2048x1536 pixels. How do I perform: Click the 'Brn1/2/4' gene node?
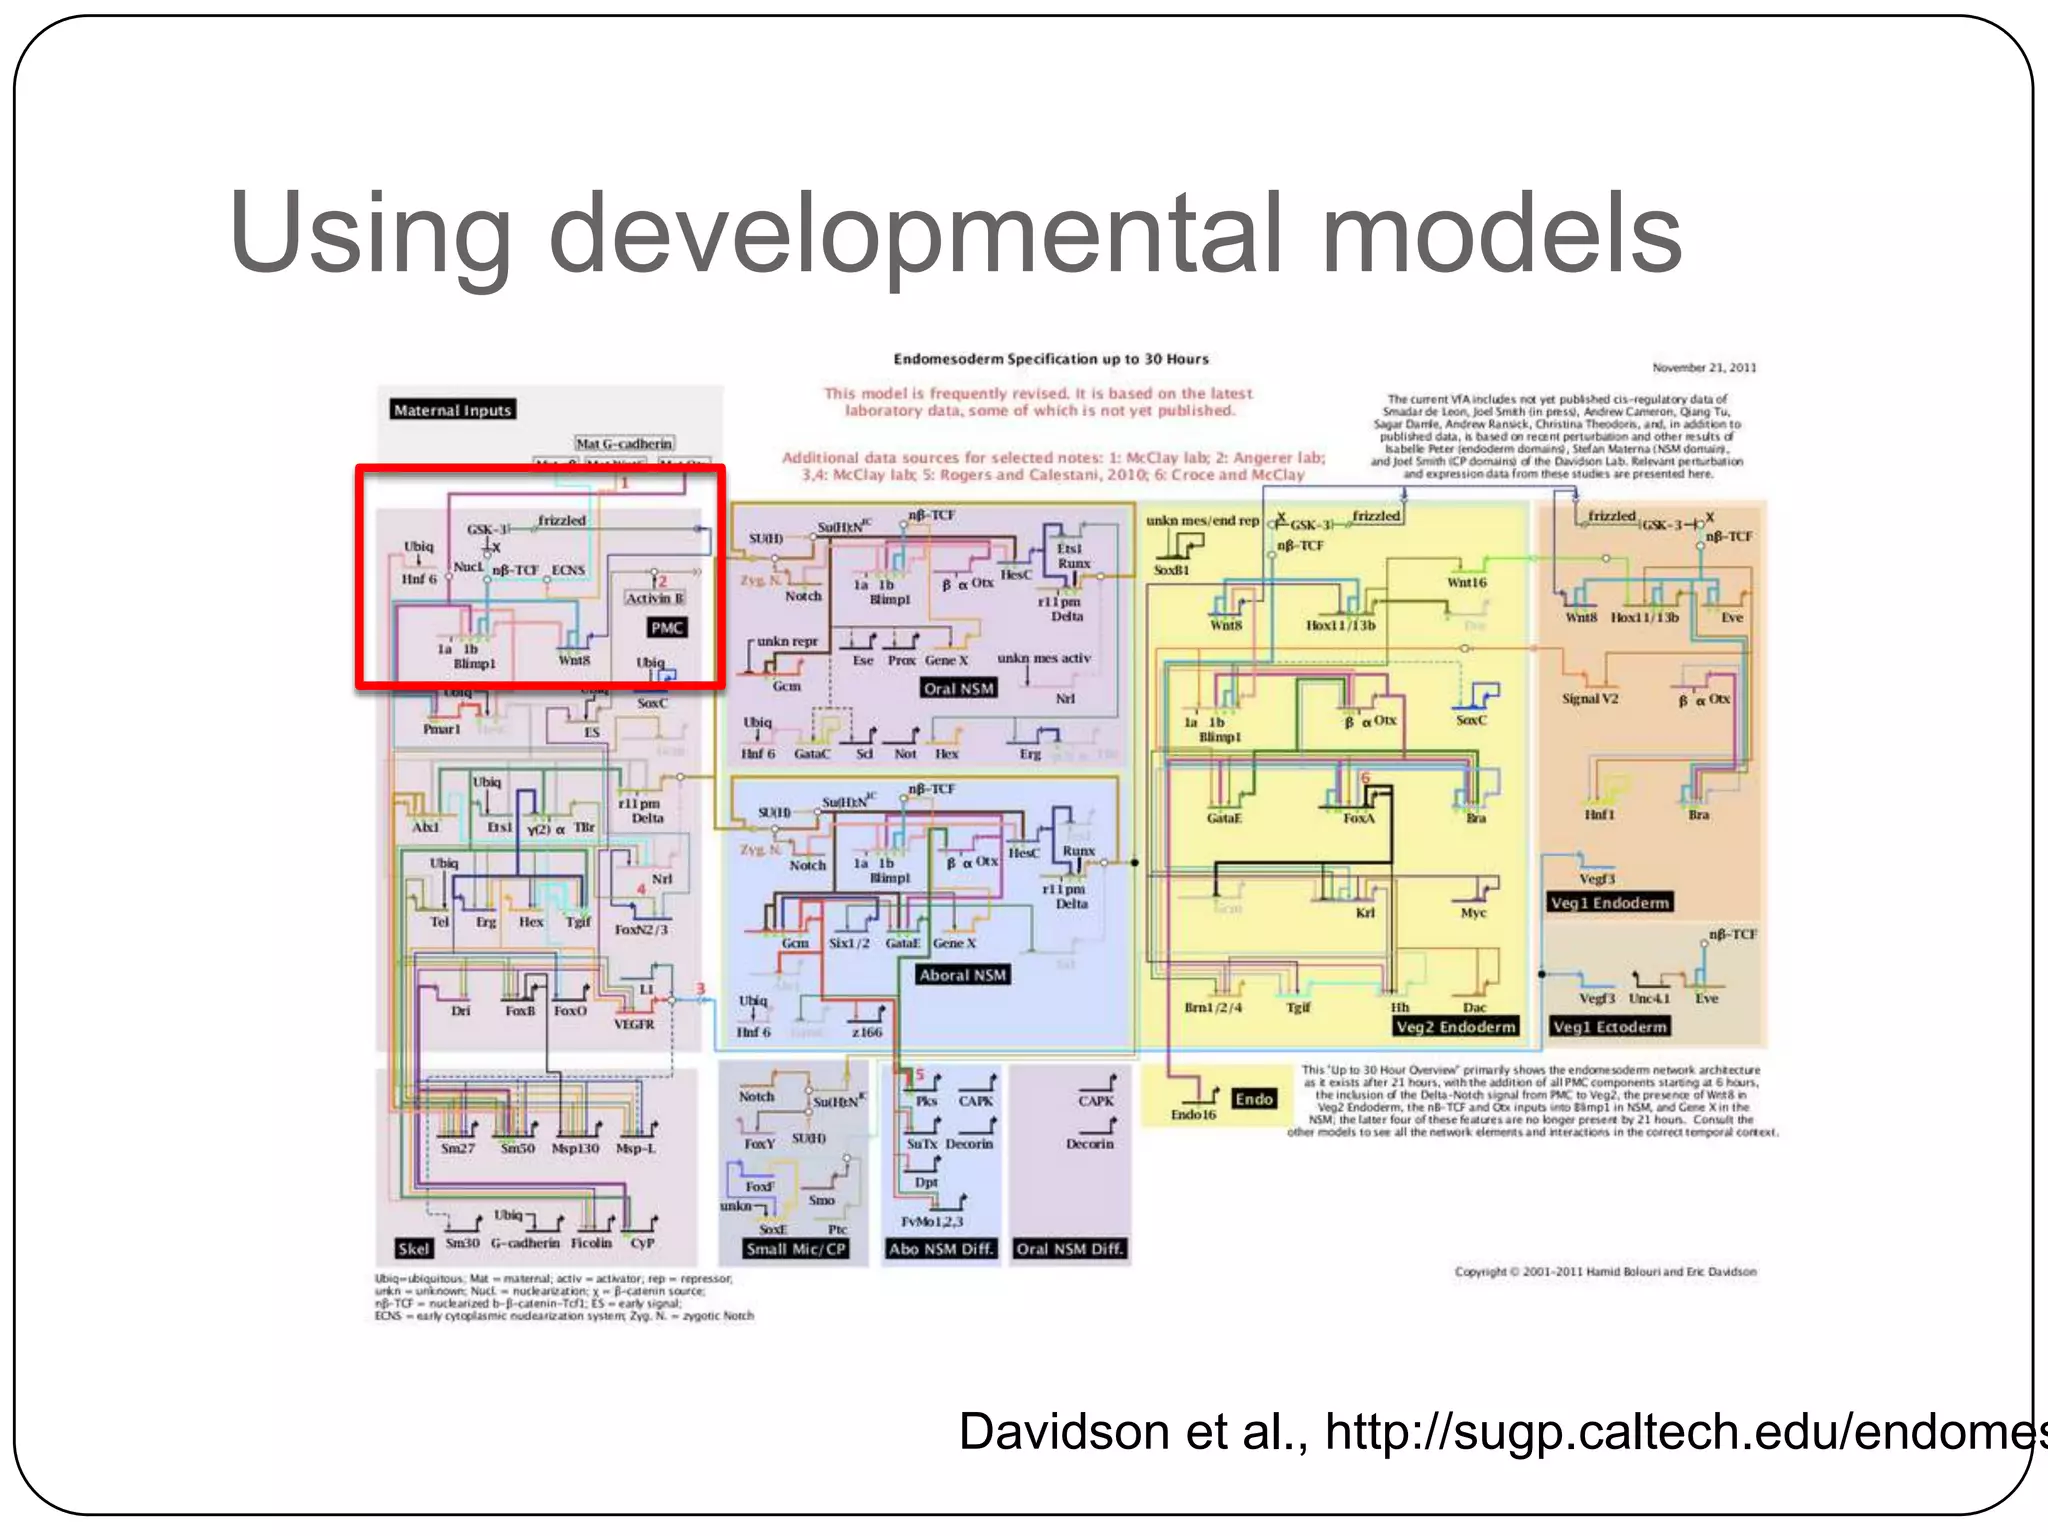(1213, 1008)
